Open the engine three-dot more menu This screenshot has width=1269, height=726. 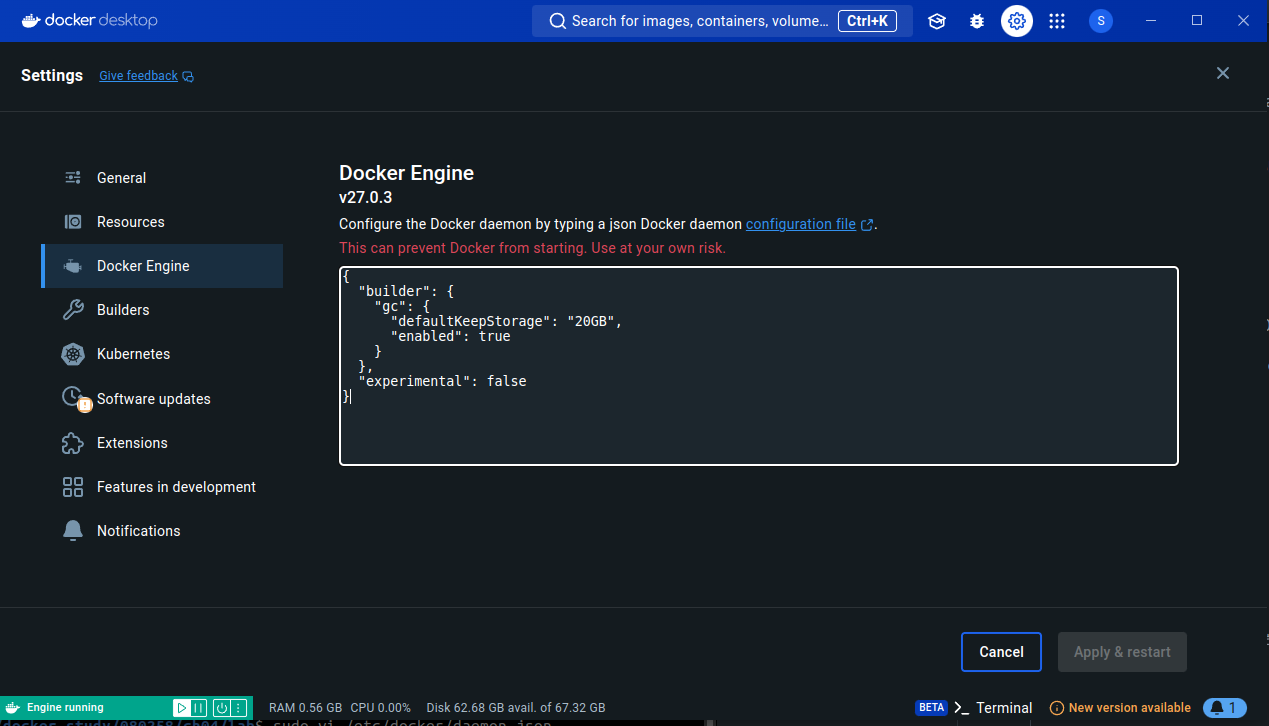[x=238, y=707]
